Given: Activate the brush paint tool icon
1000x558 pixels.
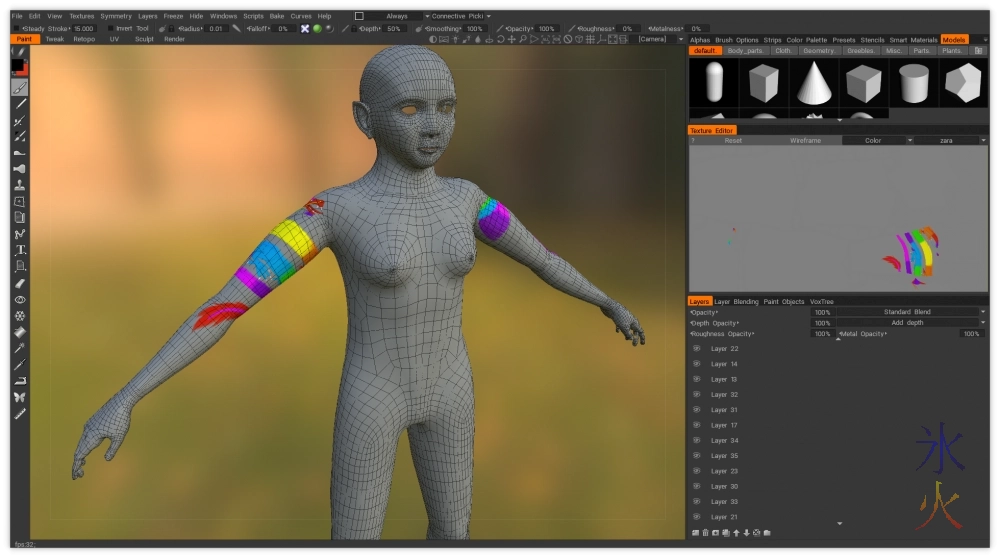Looking at the screenshot, I should point(19,87).
